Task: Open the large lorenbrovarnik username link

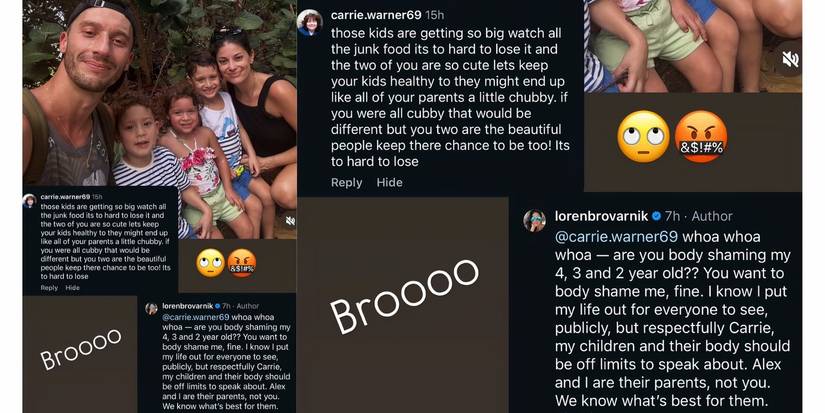Action: point(601,216)
